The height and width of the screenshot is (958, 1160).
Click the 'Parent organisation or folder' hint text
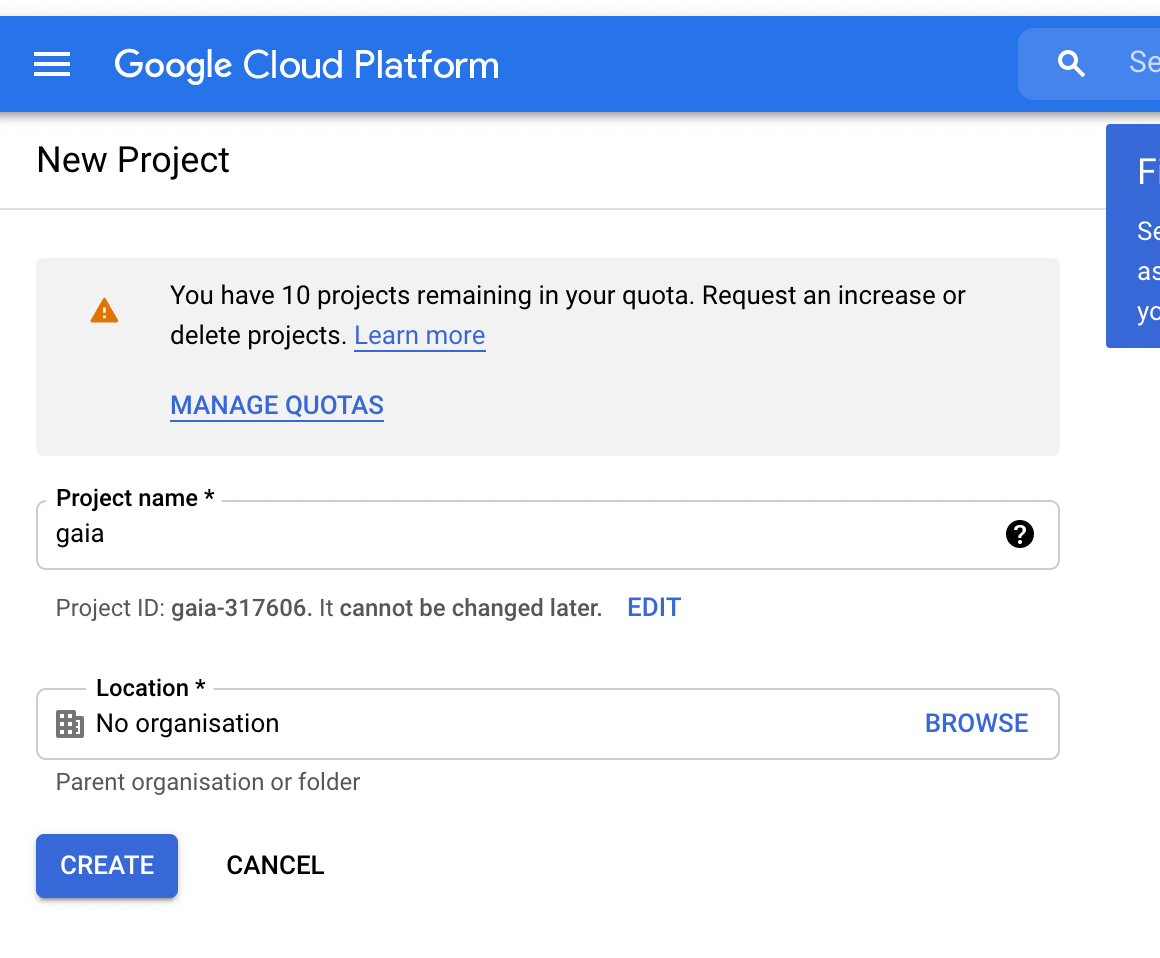click(208, 782)
